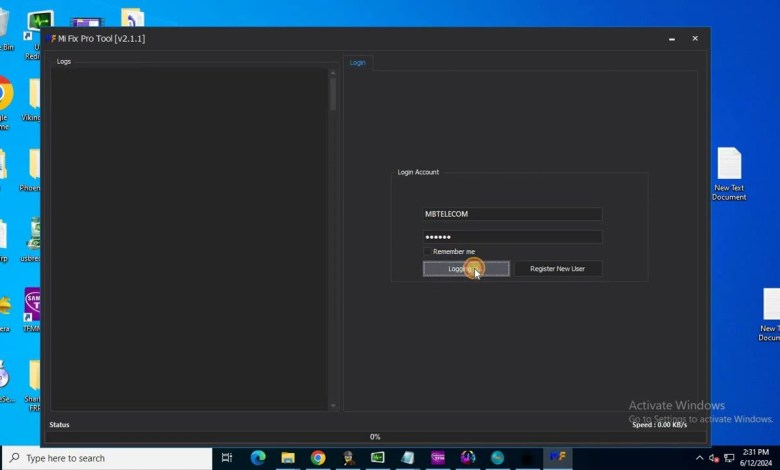Select the Viking folder on the desktop

[33, 99]
